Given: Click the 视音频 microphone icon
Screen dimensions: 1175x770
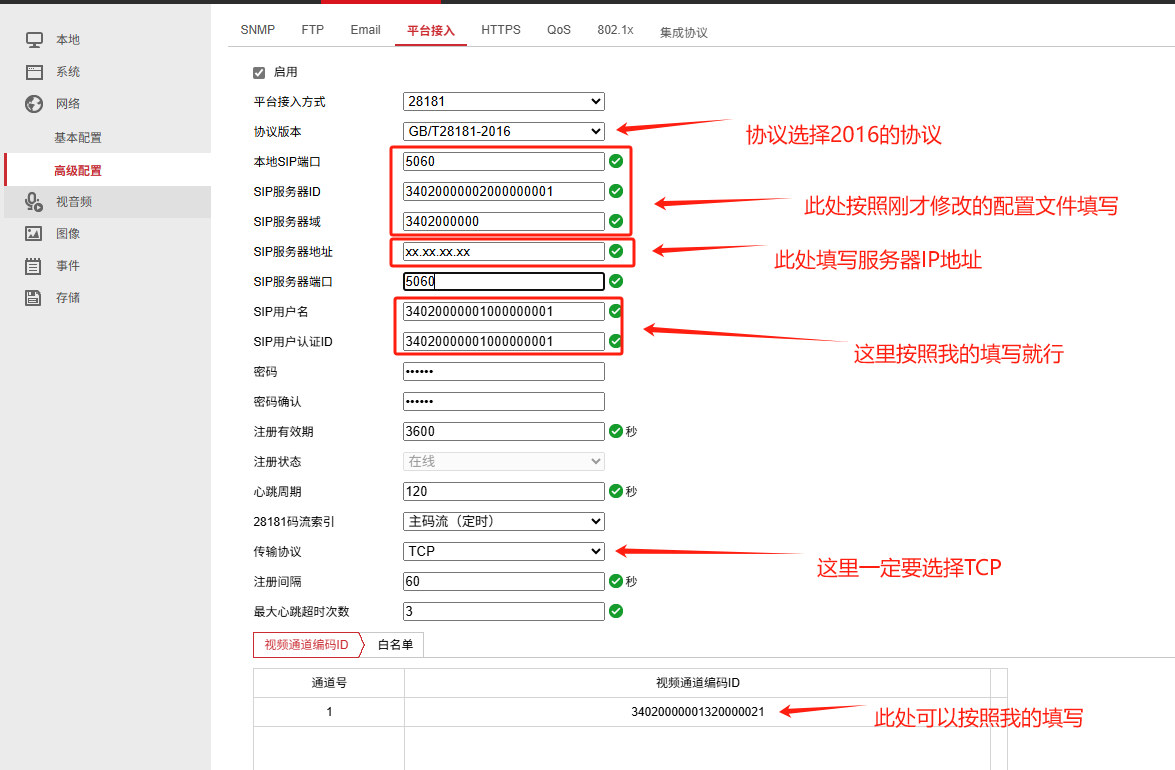Looking at the screenshot, I should 34,201.
